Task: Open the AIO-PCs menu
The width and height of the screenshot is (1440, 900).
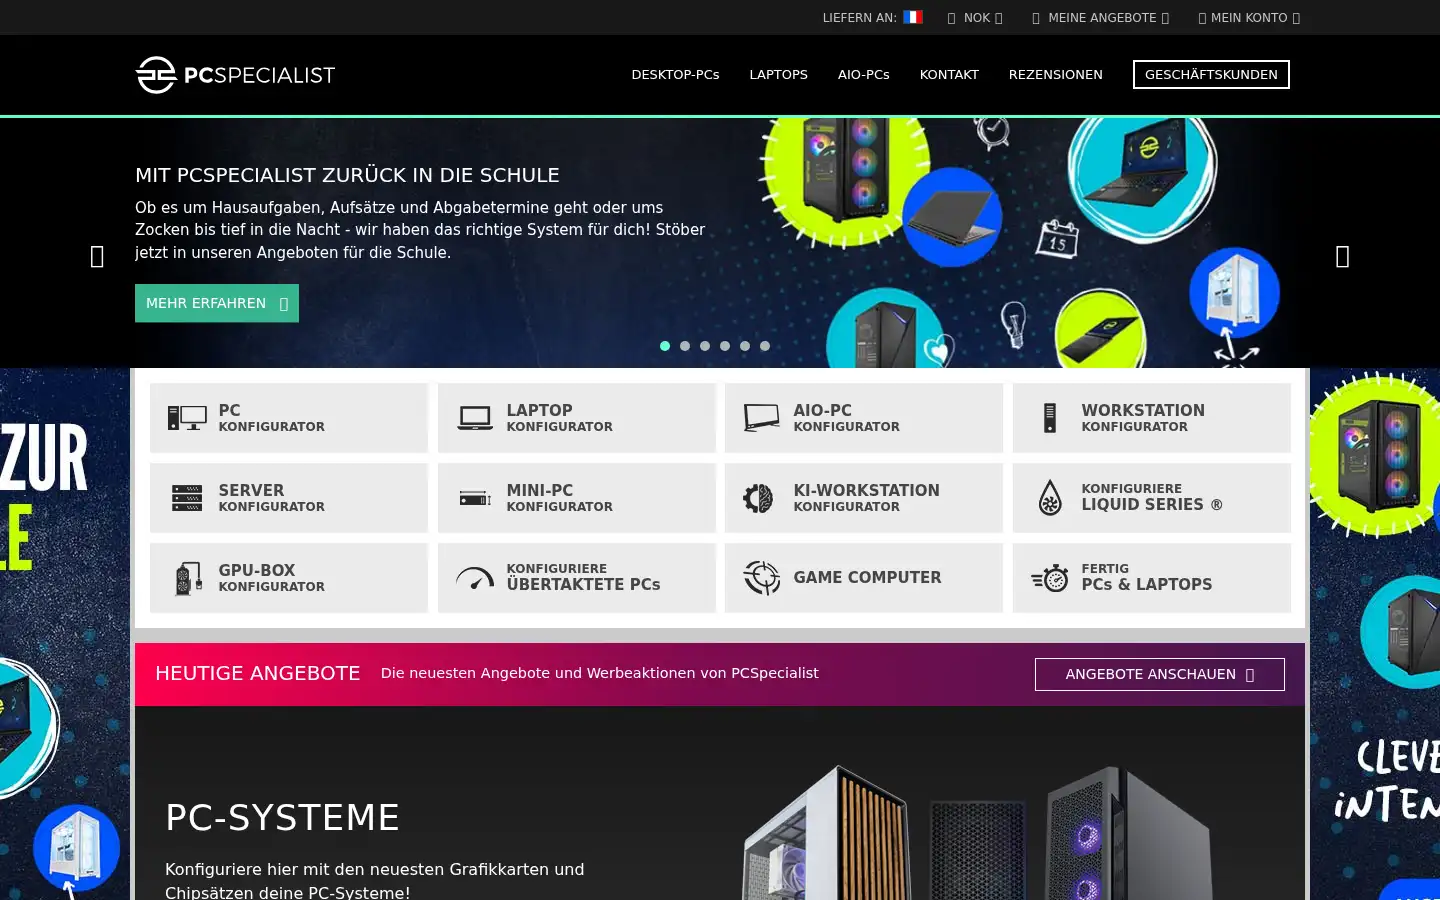Action: [864, 75]
